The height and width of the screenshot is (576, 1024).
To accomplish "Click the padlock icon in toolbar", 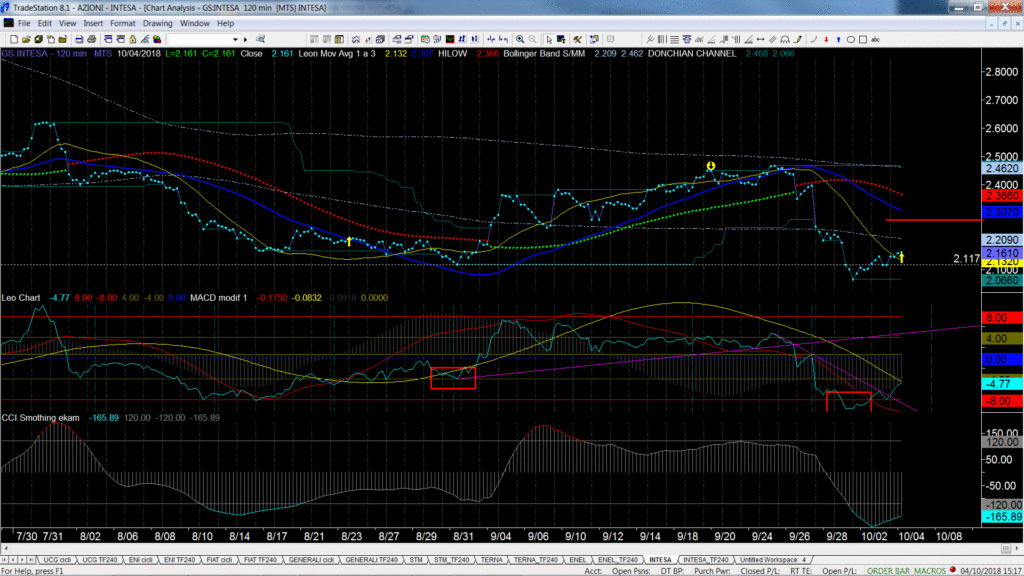I will pyautogui.click(x=133, y=39).
